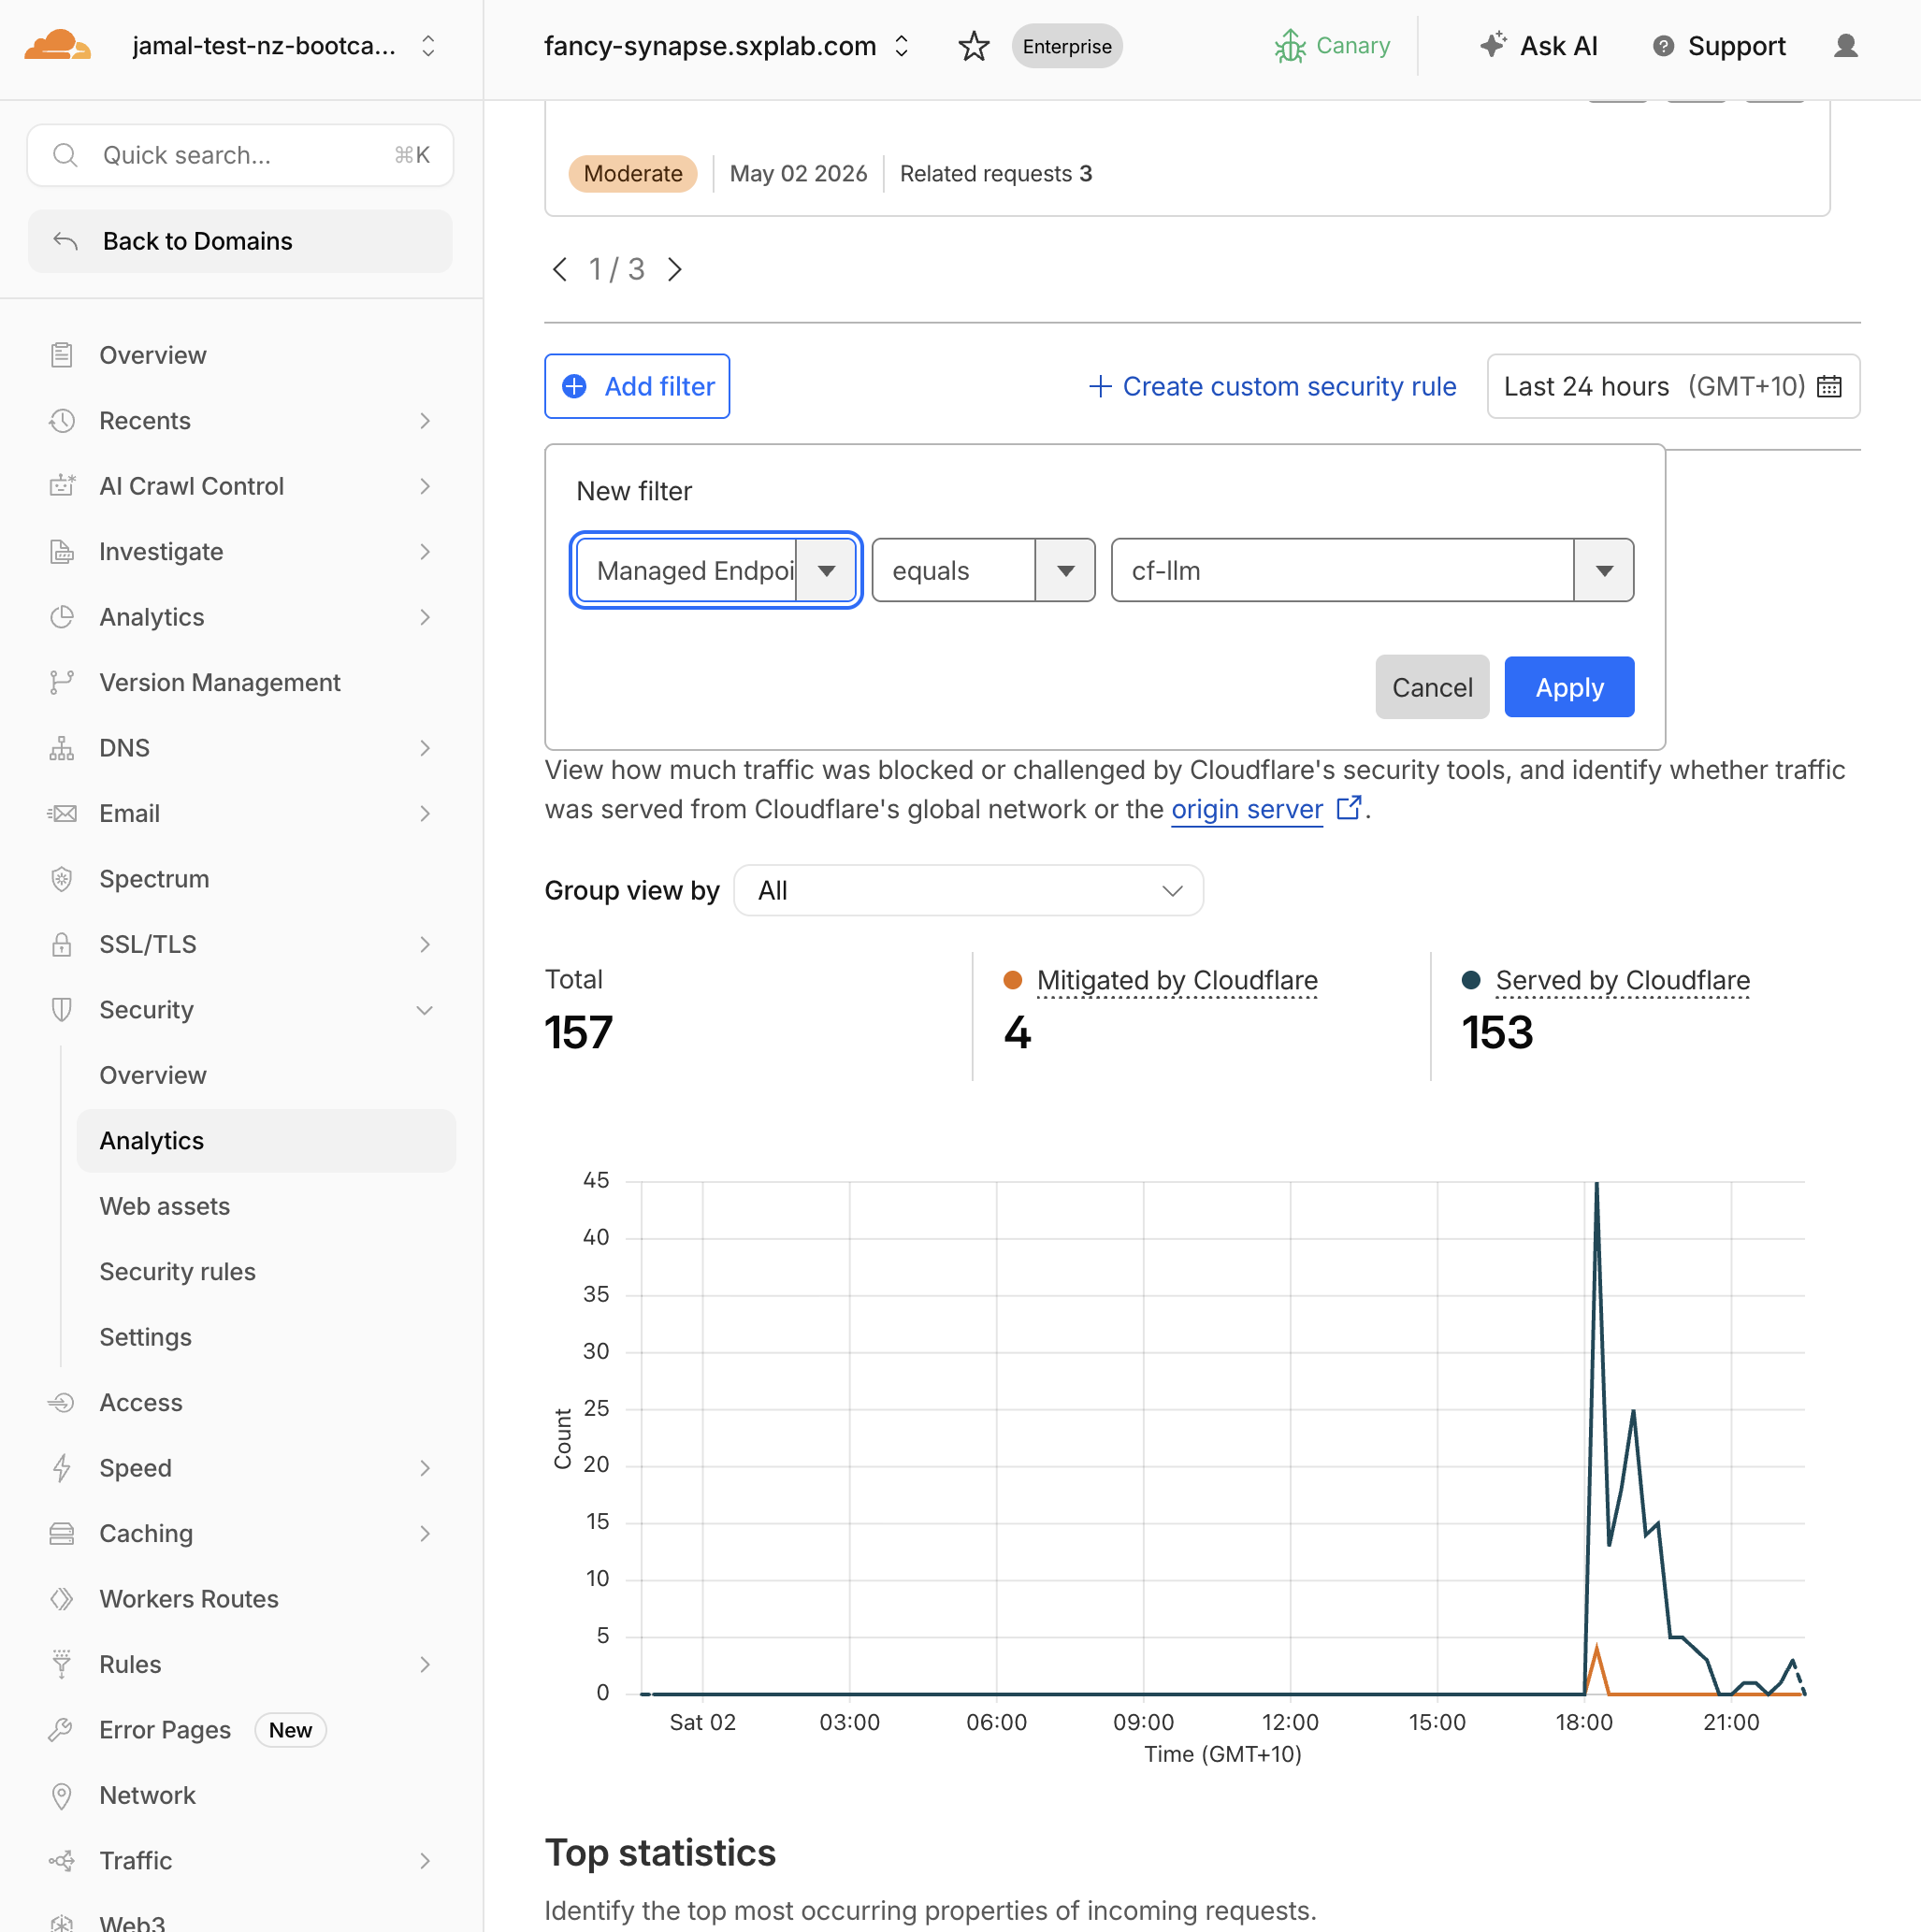
Task: Click the Investigate document icon
Action: (62, 552)
